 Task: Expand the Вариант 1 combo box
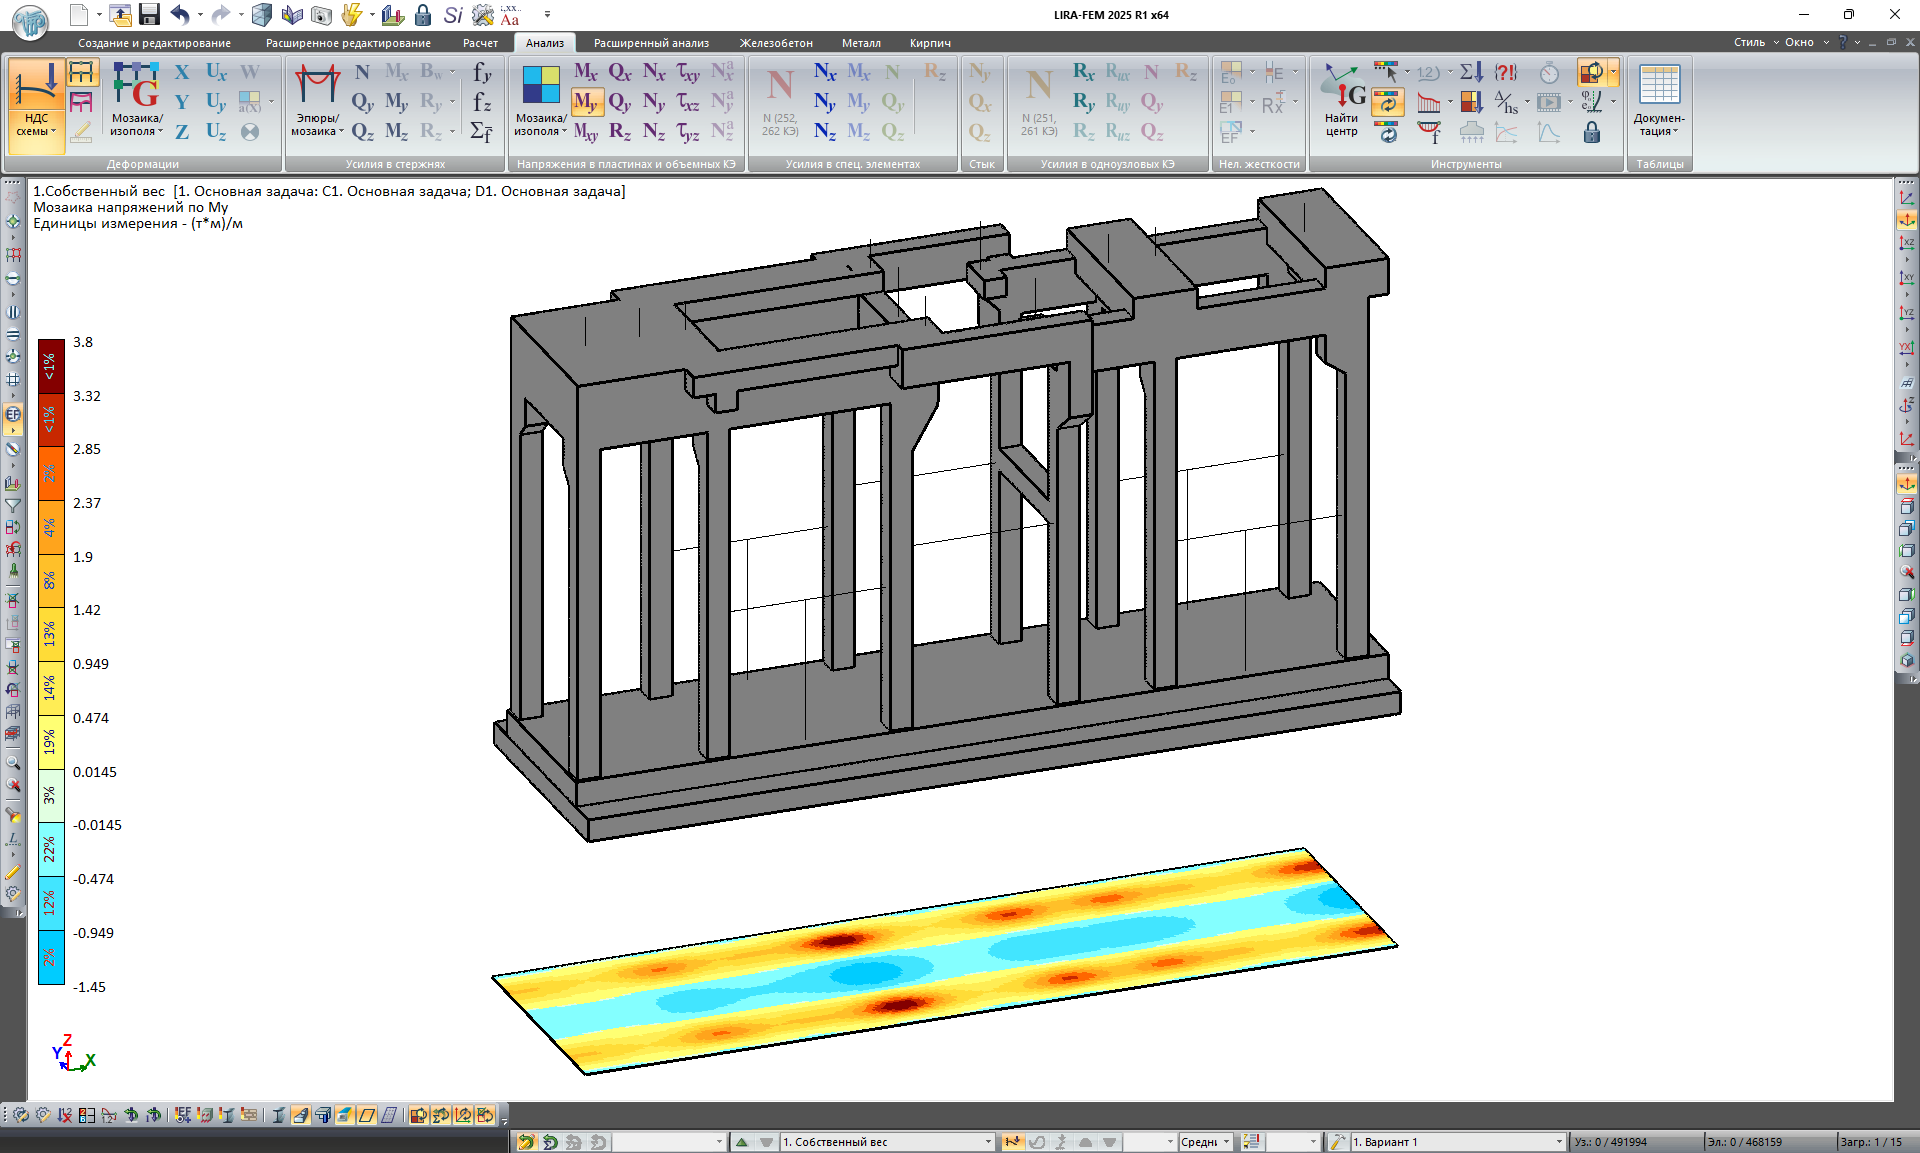tap(1558, 1142)
